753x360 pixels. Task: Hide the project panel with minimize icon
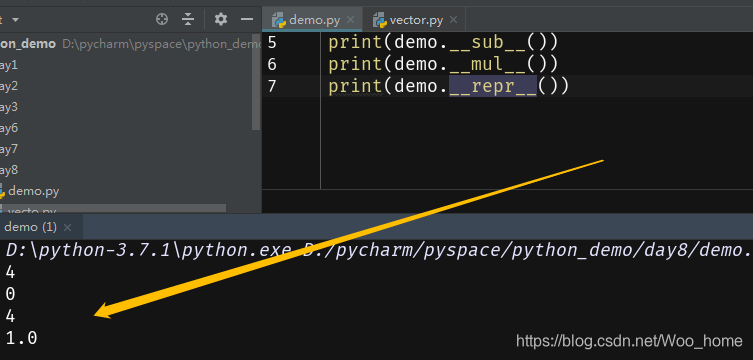coord(247,19)
